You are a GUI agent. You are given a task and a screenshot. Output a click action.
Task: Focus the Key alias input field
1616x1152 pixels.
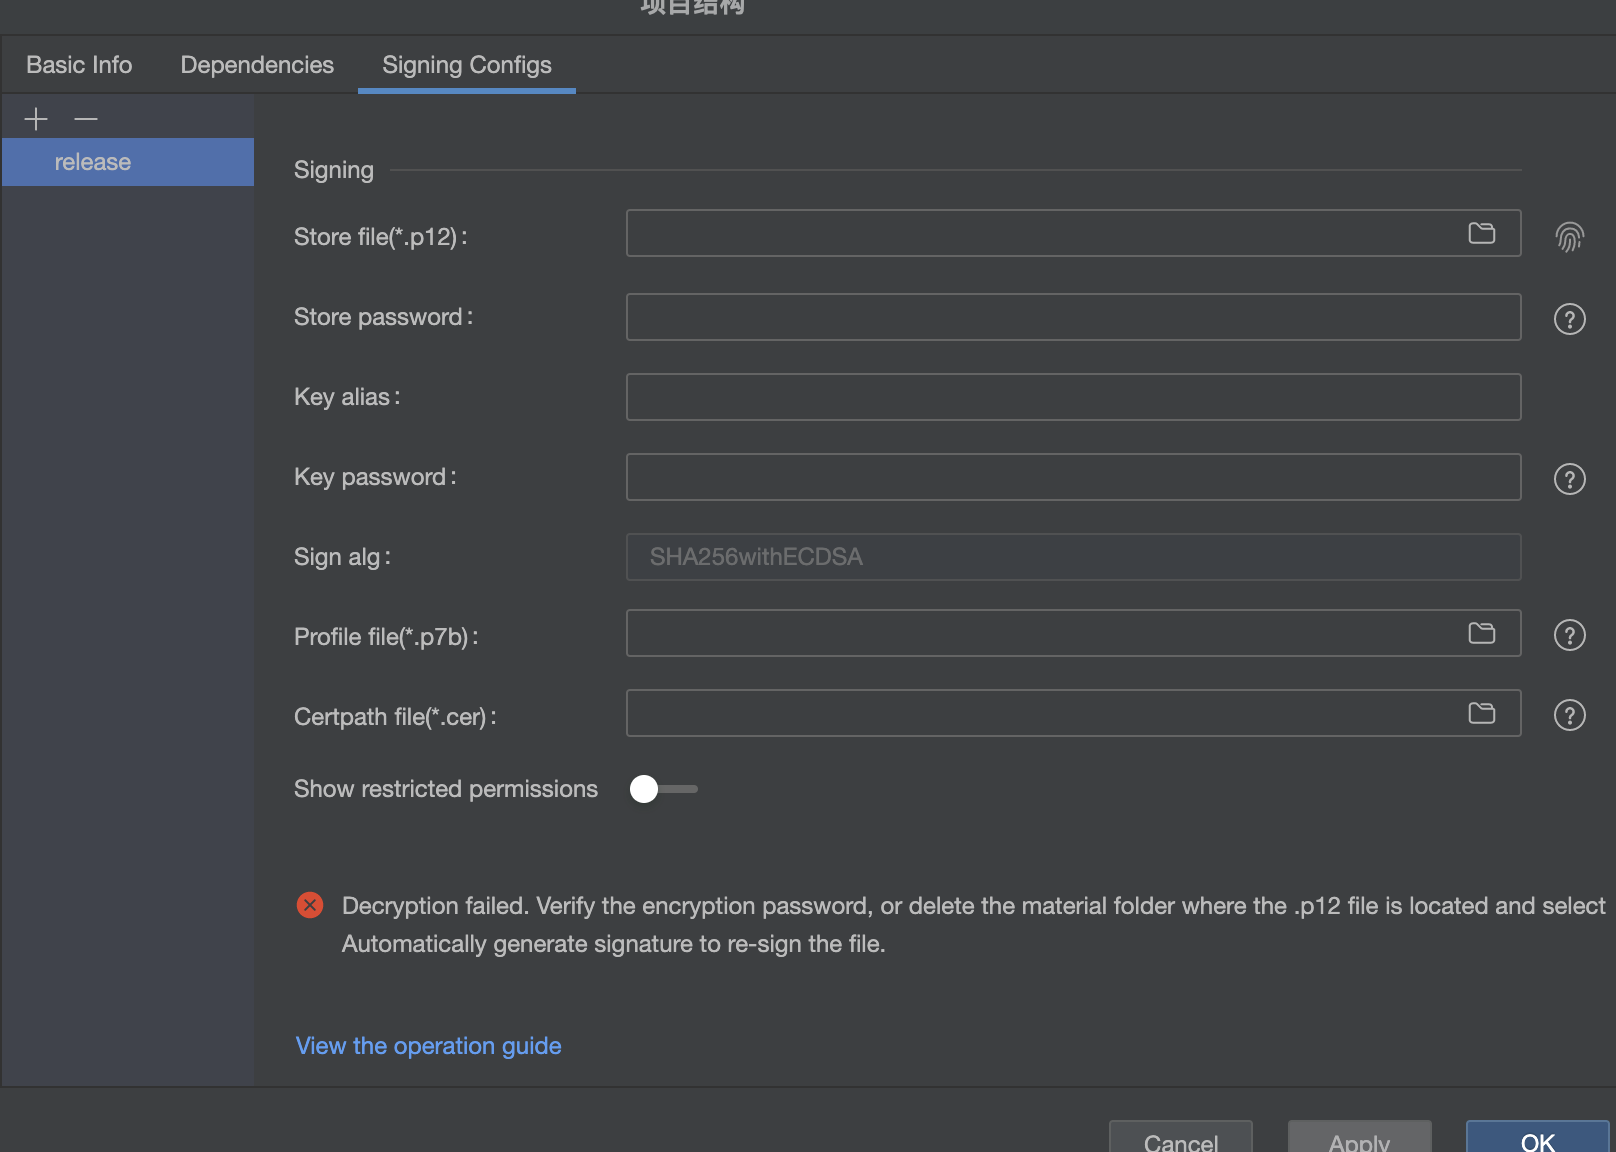(x=1073, y=397)
